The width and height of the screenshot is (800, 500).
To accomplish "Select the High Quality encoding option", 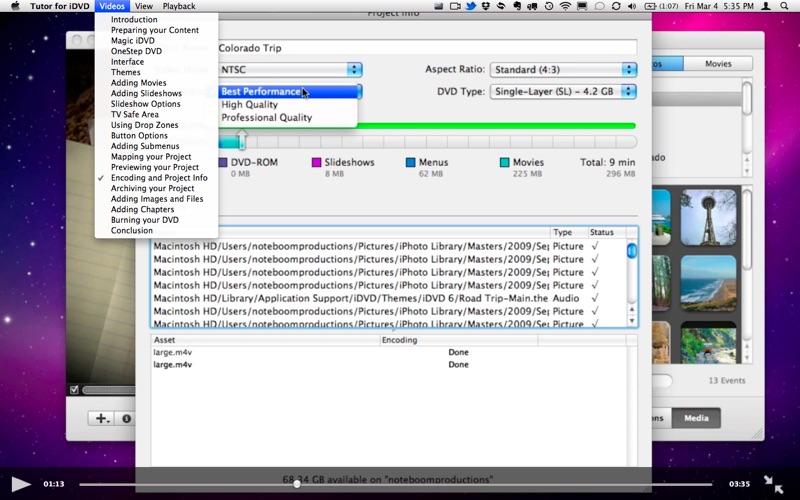I will click(x=250, y=105).
